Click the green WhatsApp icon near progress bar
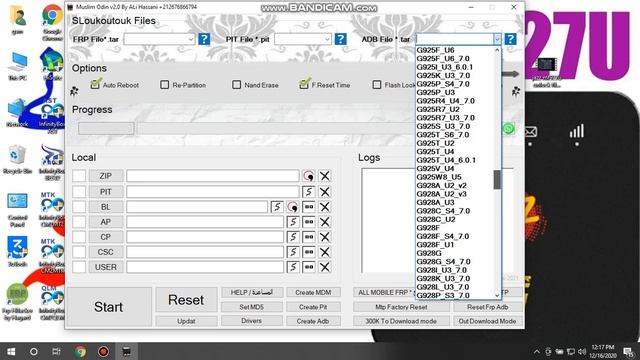640x360 pixels. [508, 129]
